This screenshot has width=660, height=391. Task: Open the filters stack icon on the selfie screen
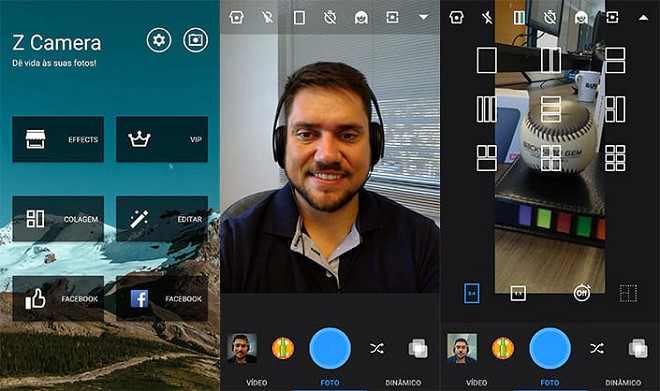click(x=418, y=348)
